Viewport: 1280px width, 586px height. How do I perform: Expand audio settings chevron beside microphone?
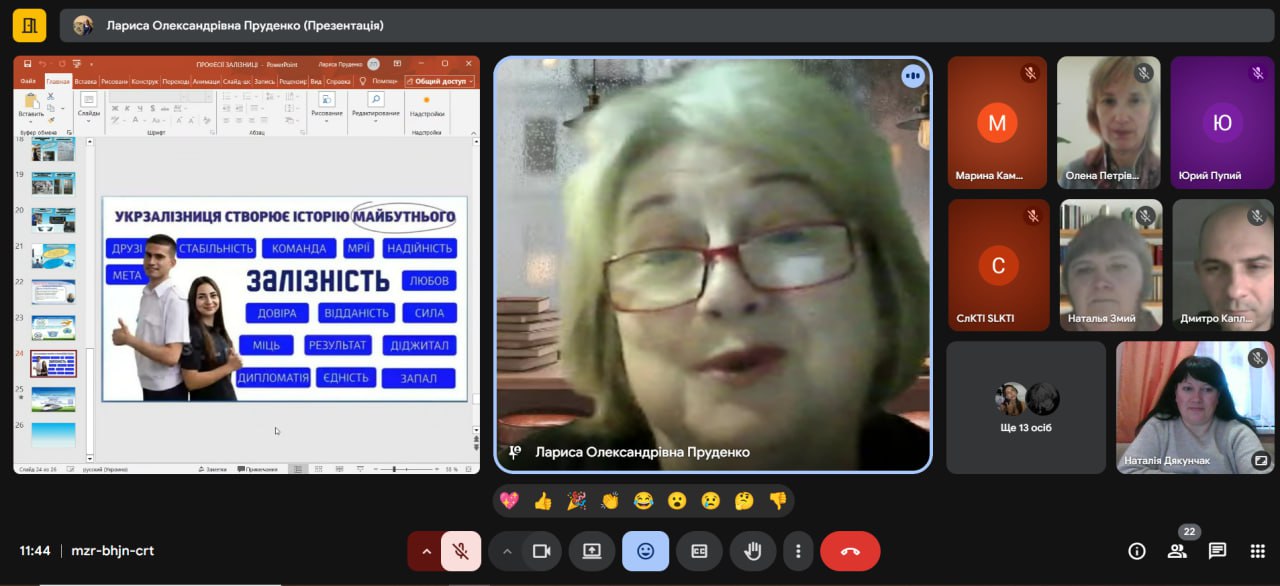pos(426,551)
